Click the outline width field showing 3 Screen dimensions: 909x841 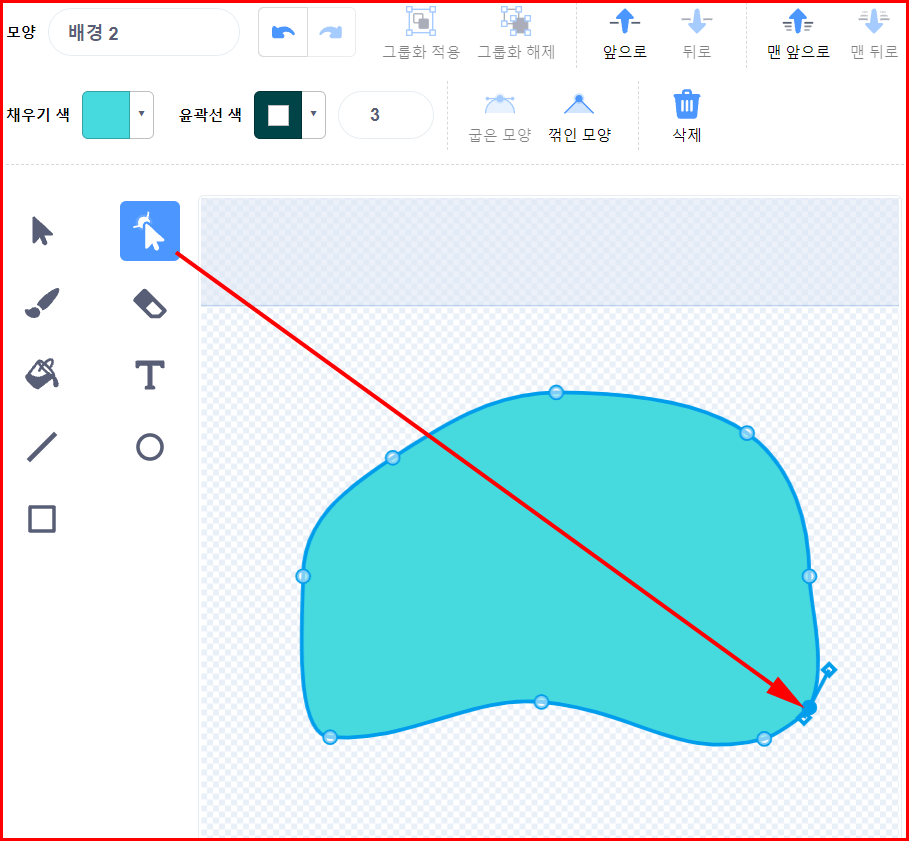point(386,115)
